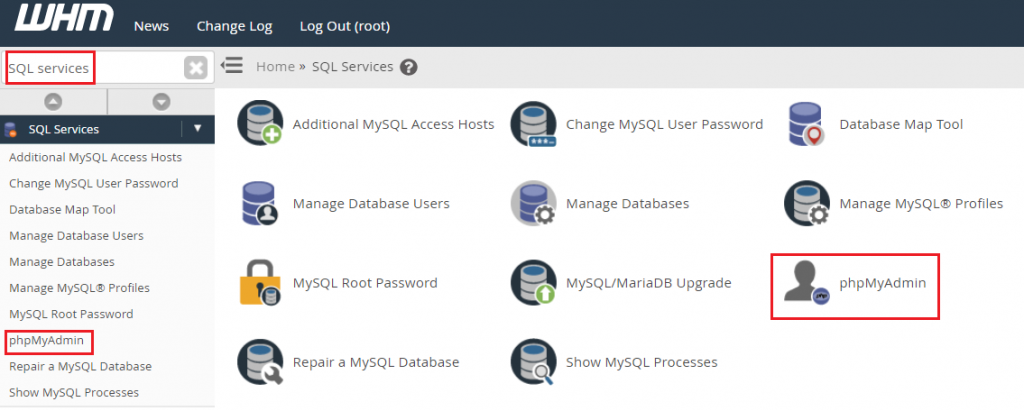1024x411 pixels.
Task: Open the Additional MySQL Access Hosts icon
Action: click(260, 123)
